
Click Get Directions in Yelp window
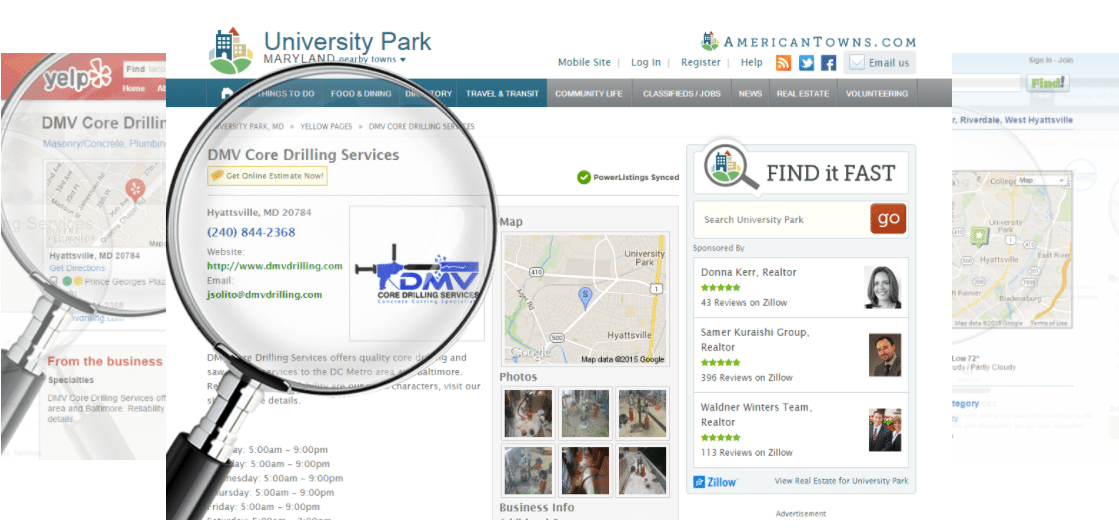77,268
